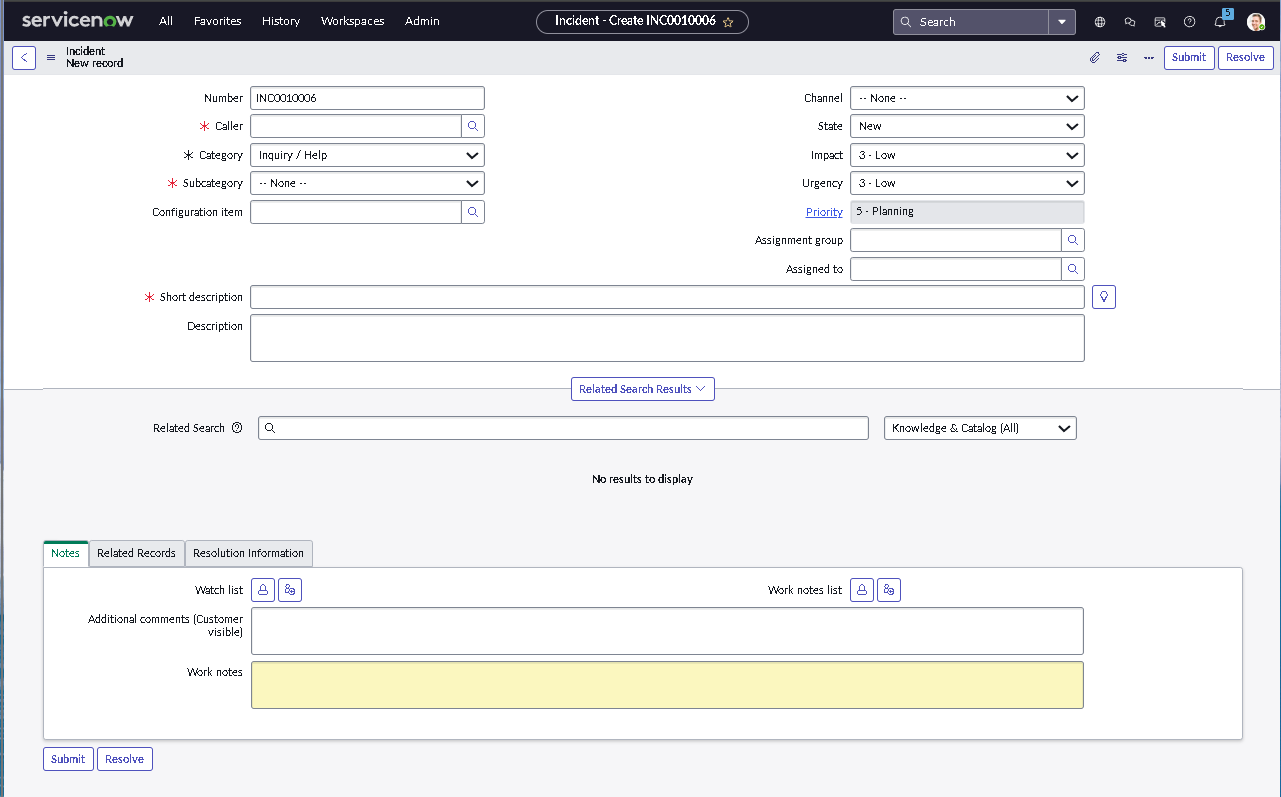Open the Workspaces menu

(x=352, y=21)
